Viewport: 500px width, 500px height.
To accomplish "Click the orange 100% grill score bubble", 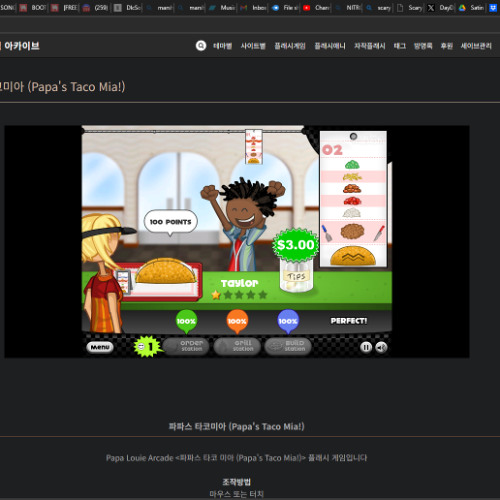I will tap(237, 322).
